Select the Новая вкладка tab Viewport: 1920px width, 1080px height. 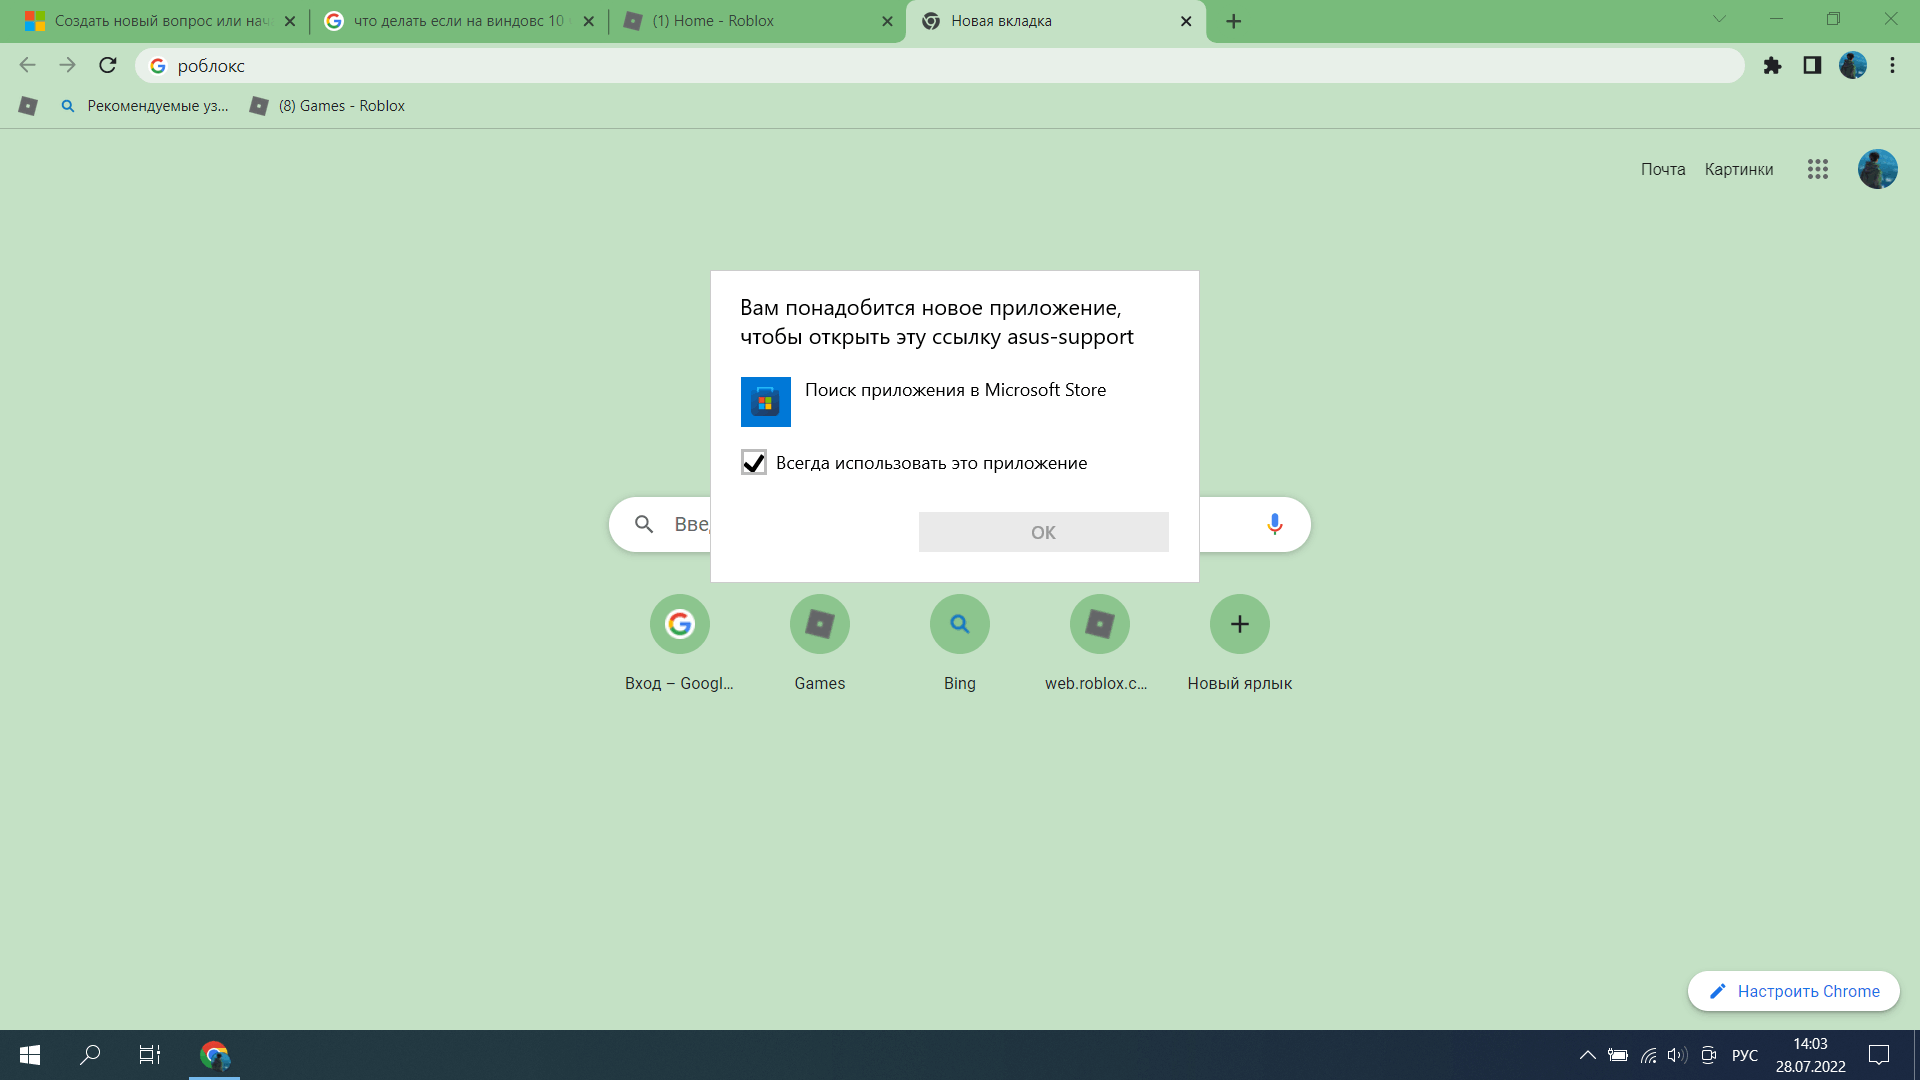(1055, 21)
